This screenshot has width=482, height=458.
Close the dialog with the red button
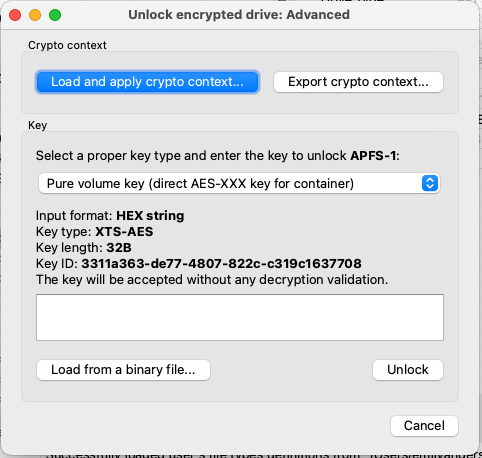click(x=15, y=15)
